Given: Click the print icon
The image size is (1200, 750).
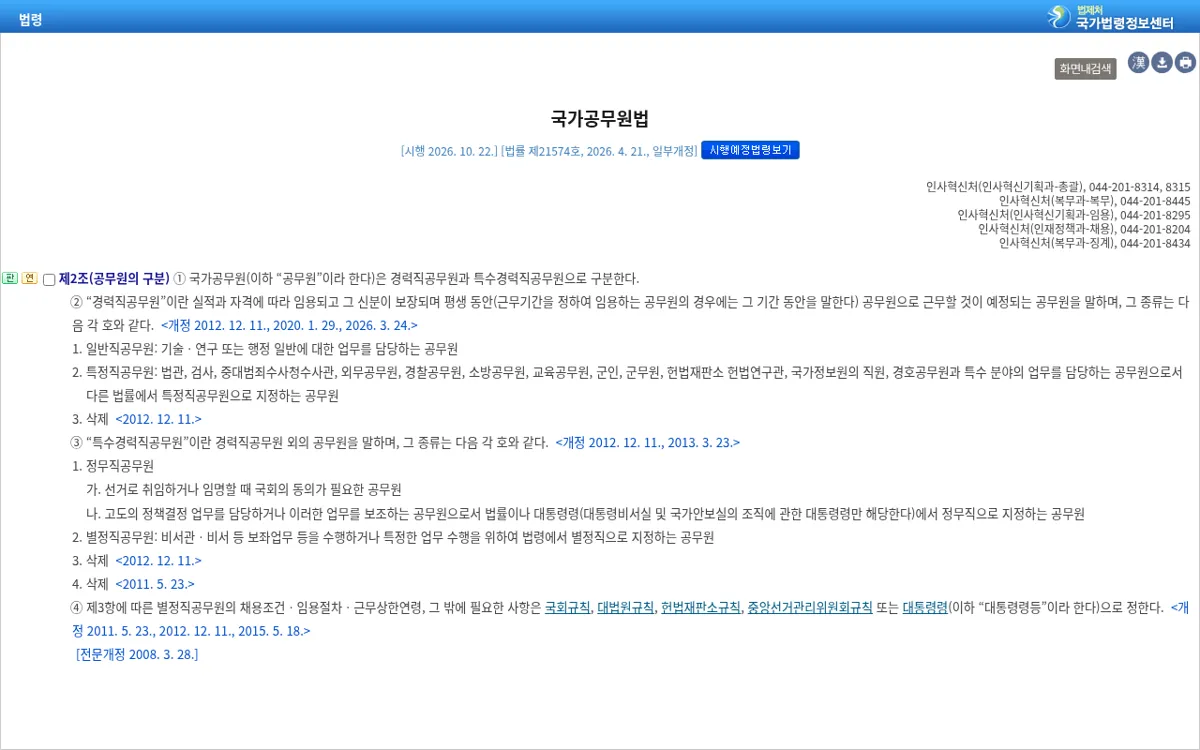Looking at the screenshot, I should tap(1186, 63).
